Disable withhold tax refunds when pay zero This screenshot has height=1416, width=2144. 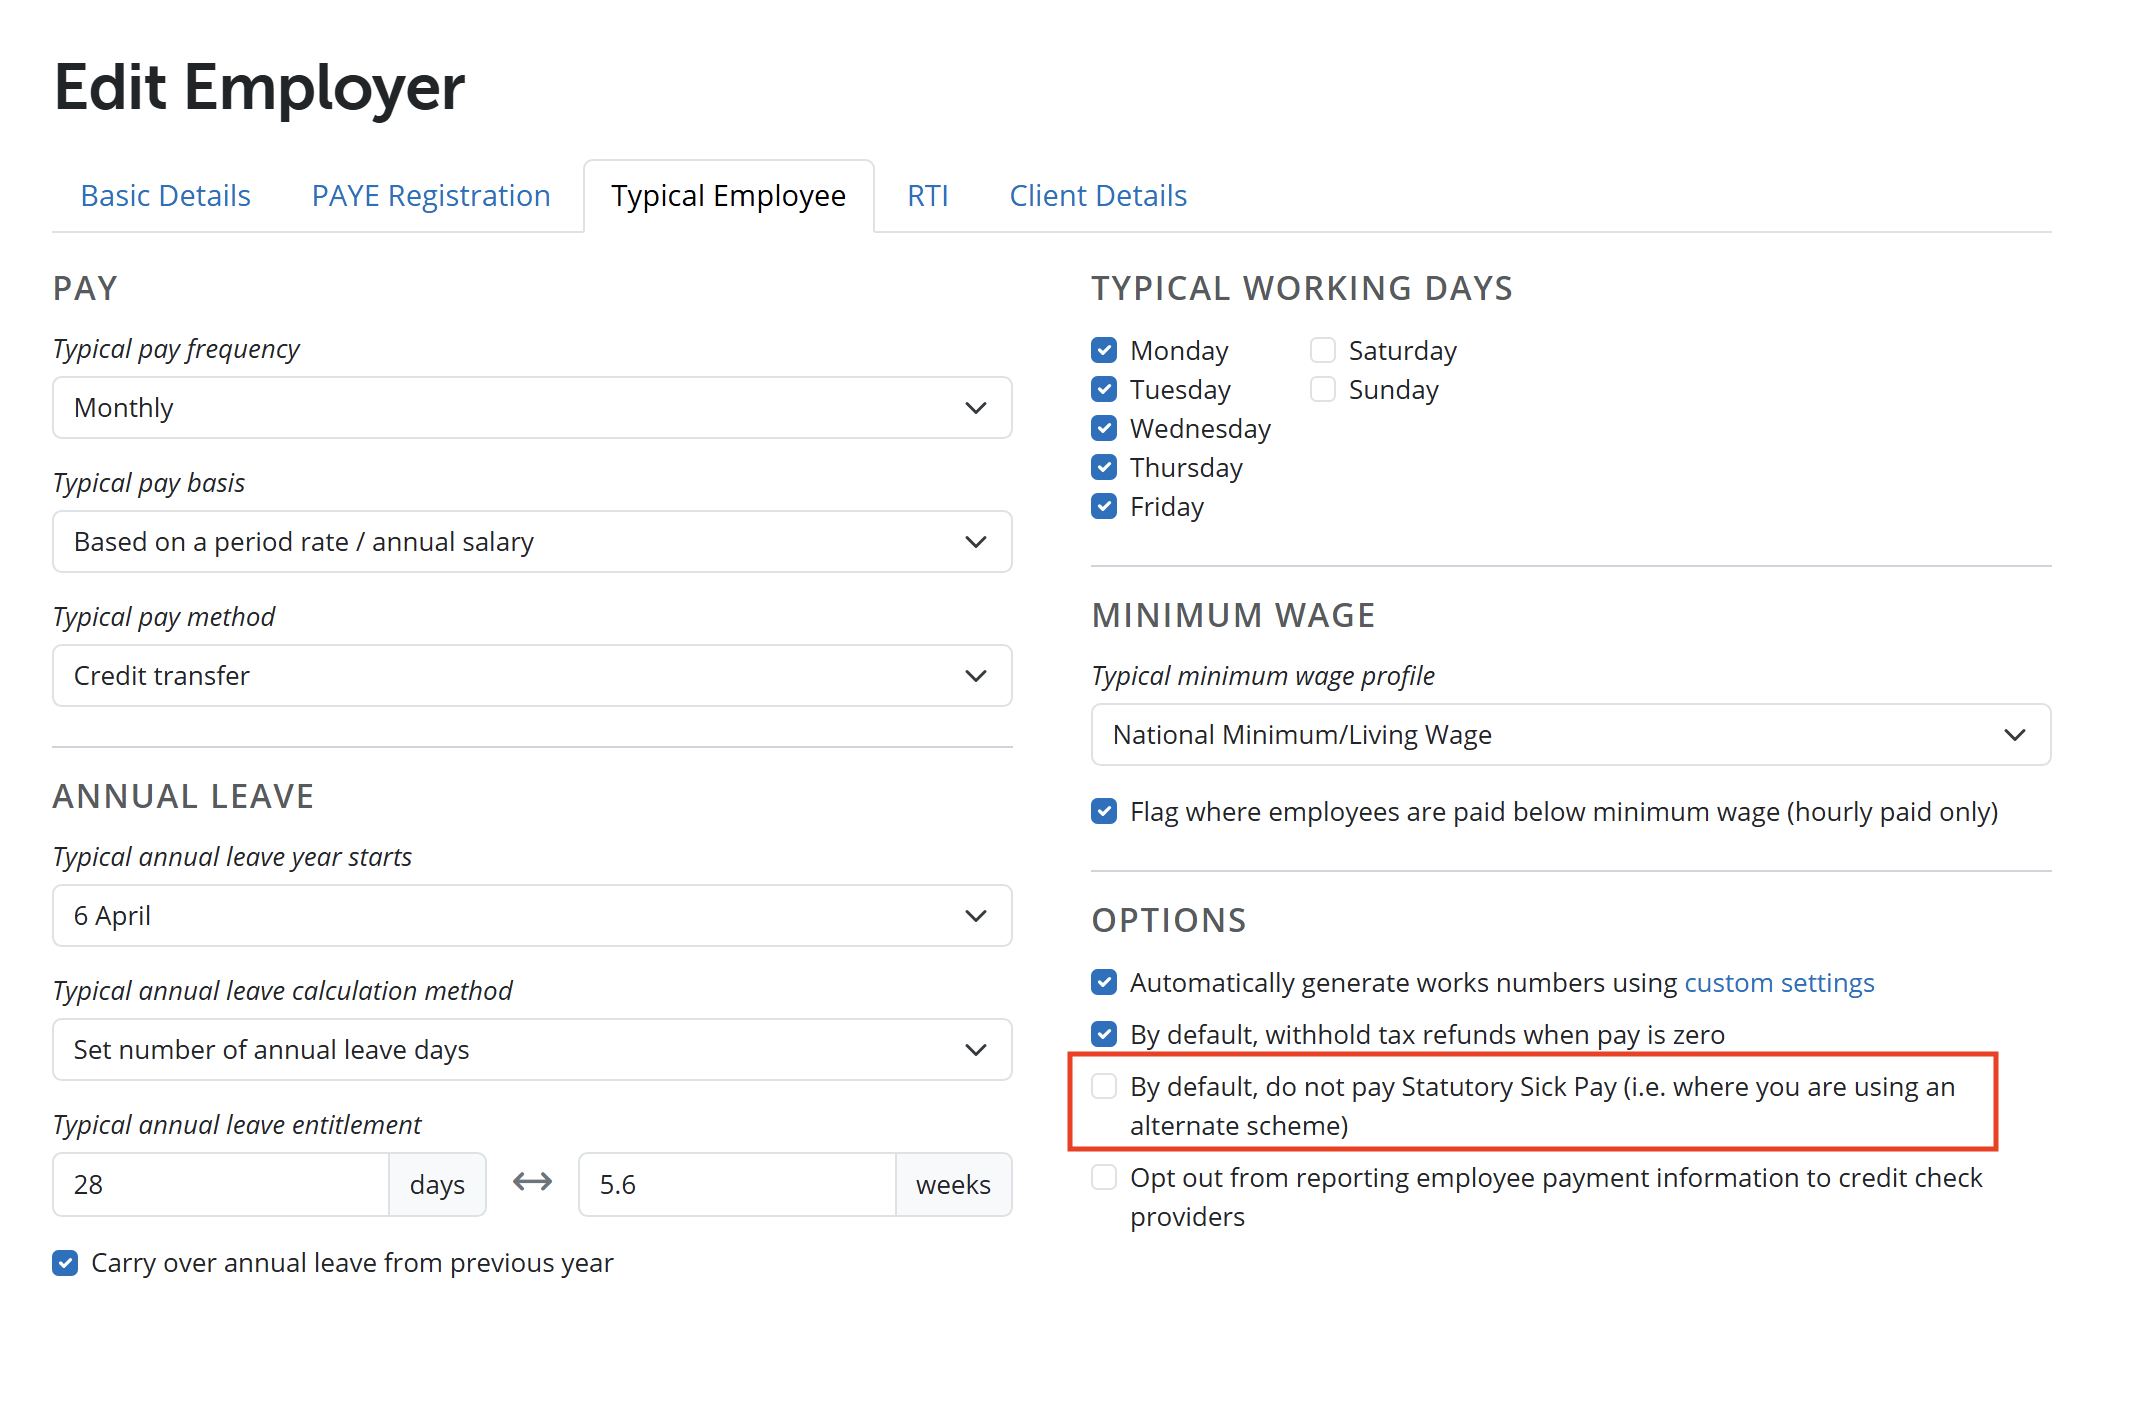click(1104, 1034)
